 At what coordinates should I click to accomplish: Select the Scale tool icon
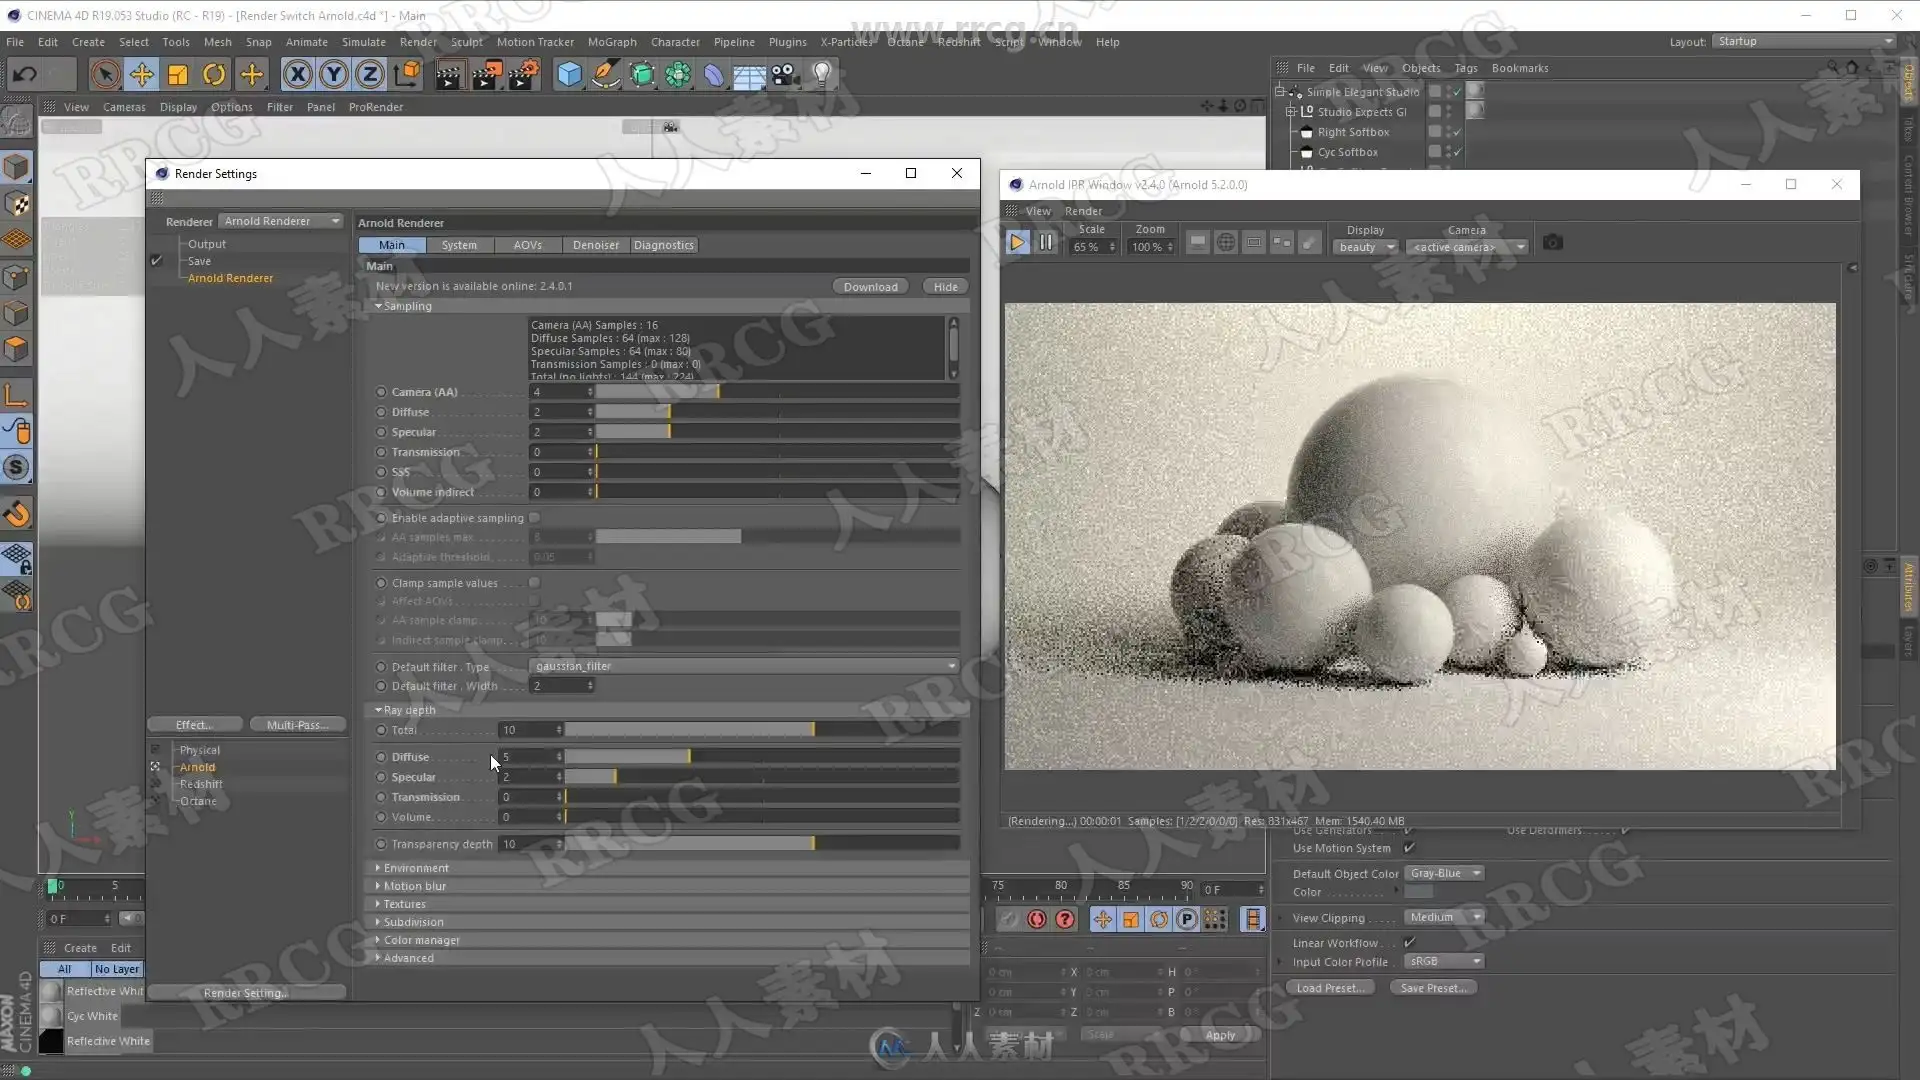tap(178, 74)
